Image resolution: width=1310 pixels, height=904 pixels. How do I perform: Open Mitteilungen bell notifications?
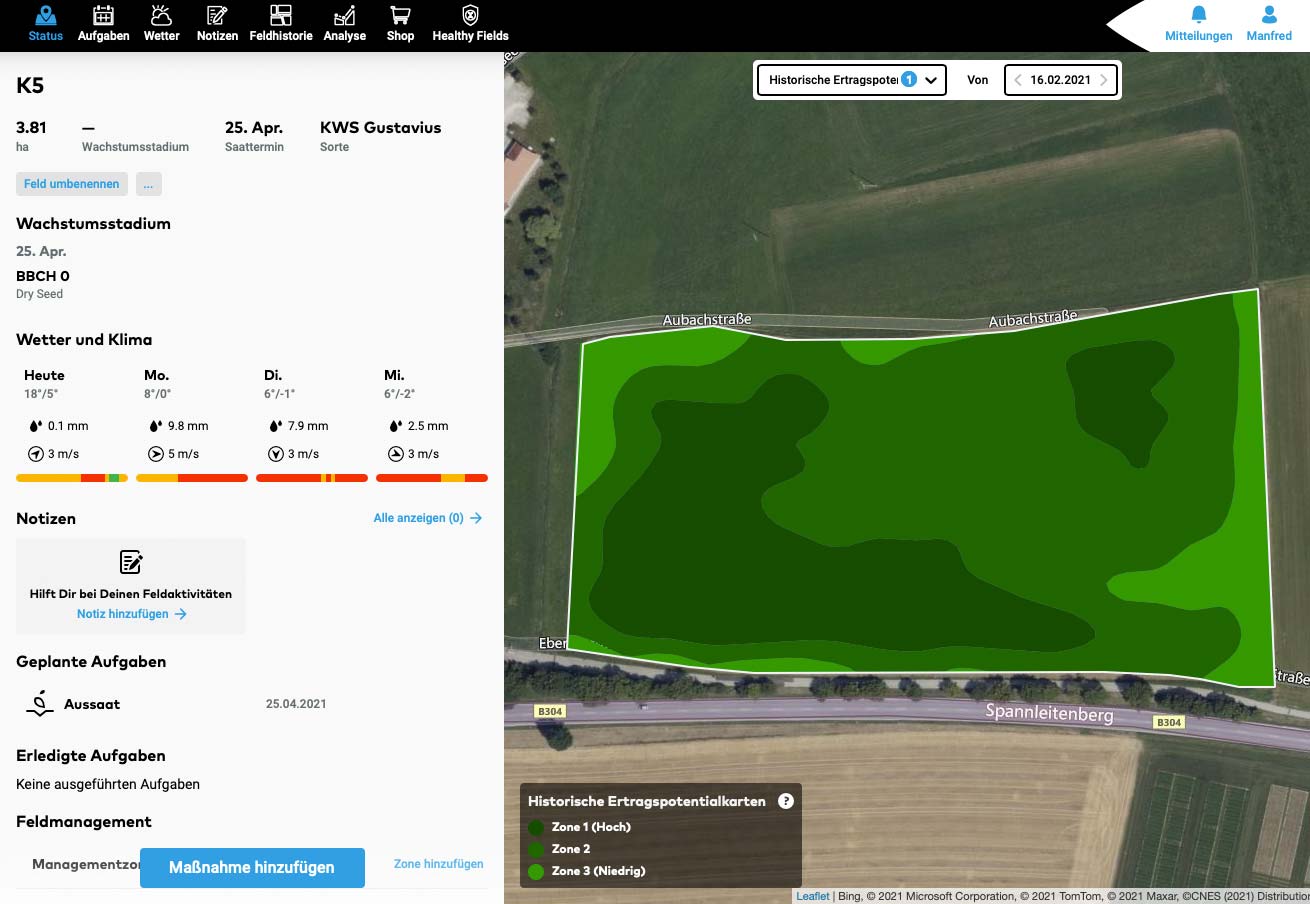1198,23
